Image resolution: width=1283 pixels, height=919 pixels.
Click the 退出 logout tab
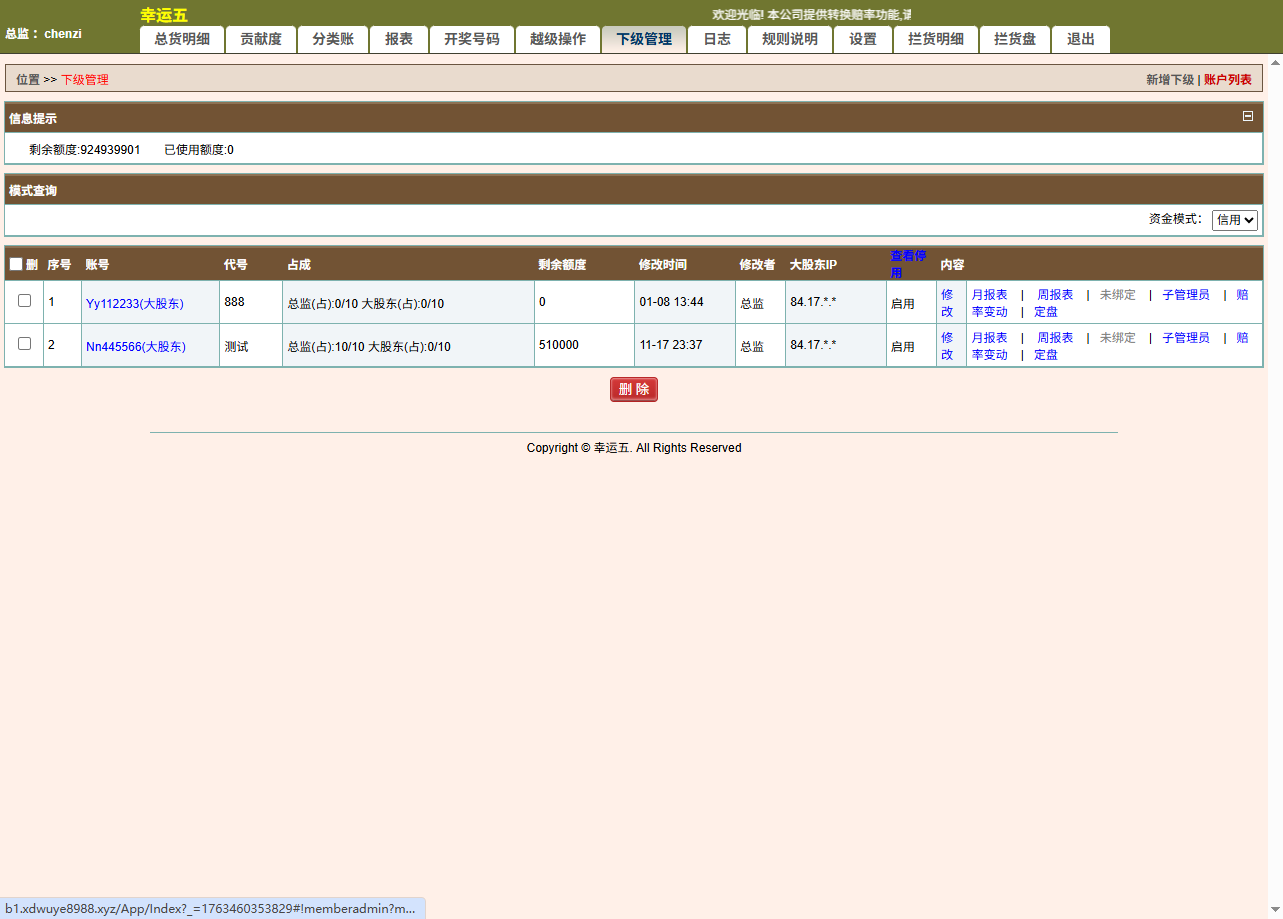[x=1080, y=39]
